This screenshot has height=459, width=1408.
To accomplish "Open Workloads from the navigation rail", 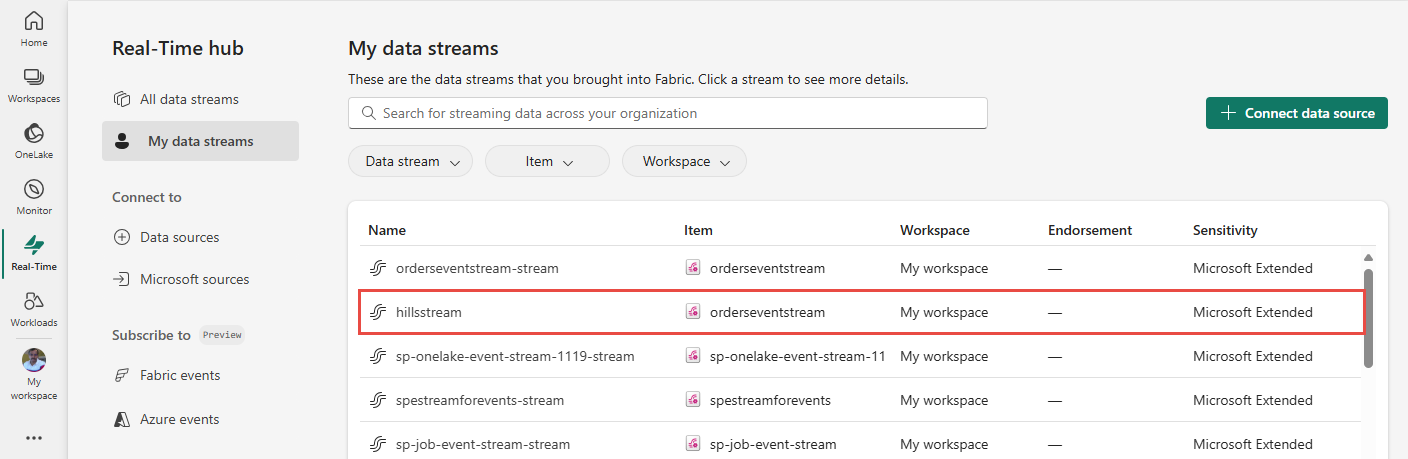I will pyautogui.click(x=33, y=308).
